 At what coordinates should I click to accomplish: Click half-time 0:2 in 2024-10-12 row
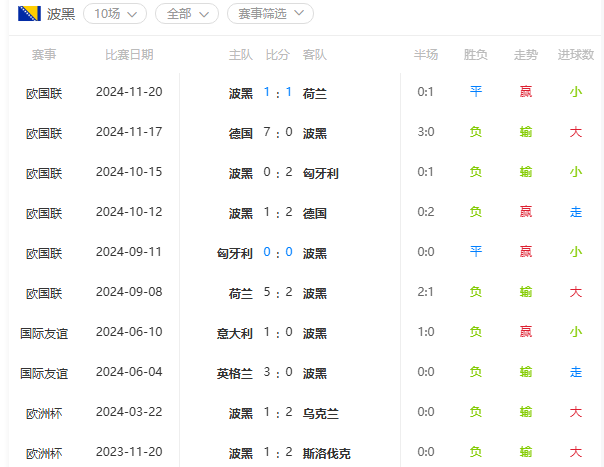coord(426,212)
